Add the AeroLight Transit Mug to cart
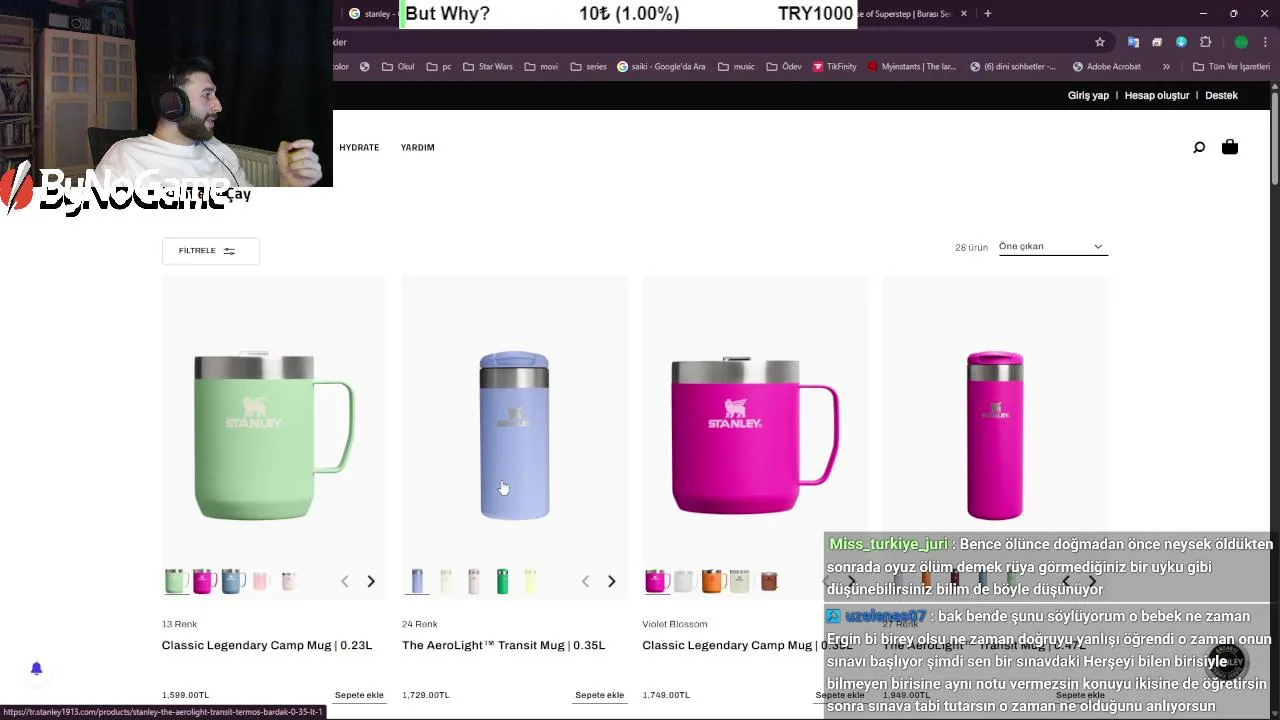Viewport: 1280px width, 720px height. coord(599,695)
